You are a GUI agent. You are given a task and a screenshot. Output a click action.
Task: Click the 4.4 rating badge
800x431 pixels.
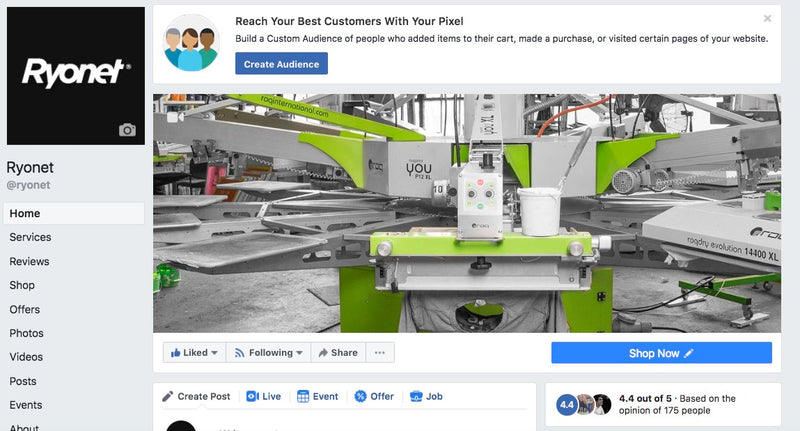[567, 405]
